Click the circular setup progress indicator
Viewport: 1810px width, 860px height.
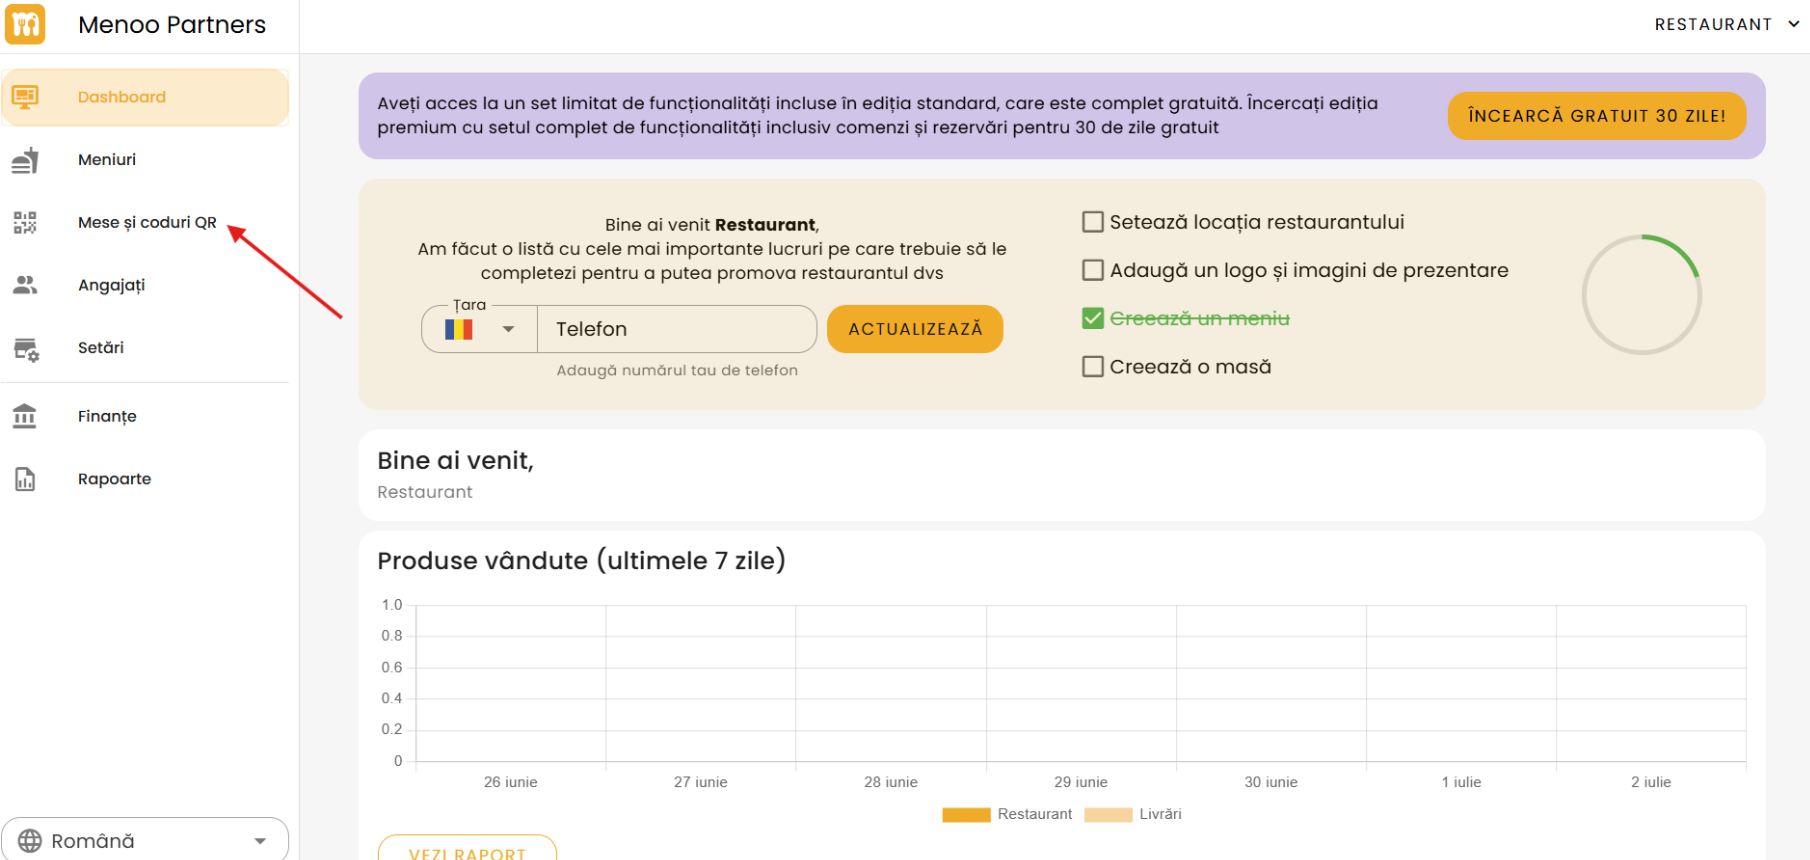click(1641, 294)
